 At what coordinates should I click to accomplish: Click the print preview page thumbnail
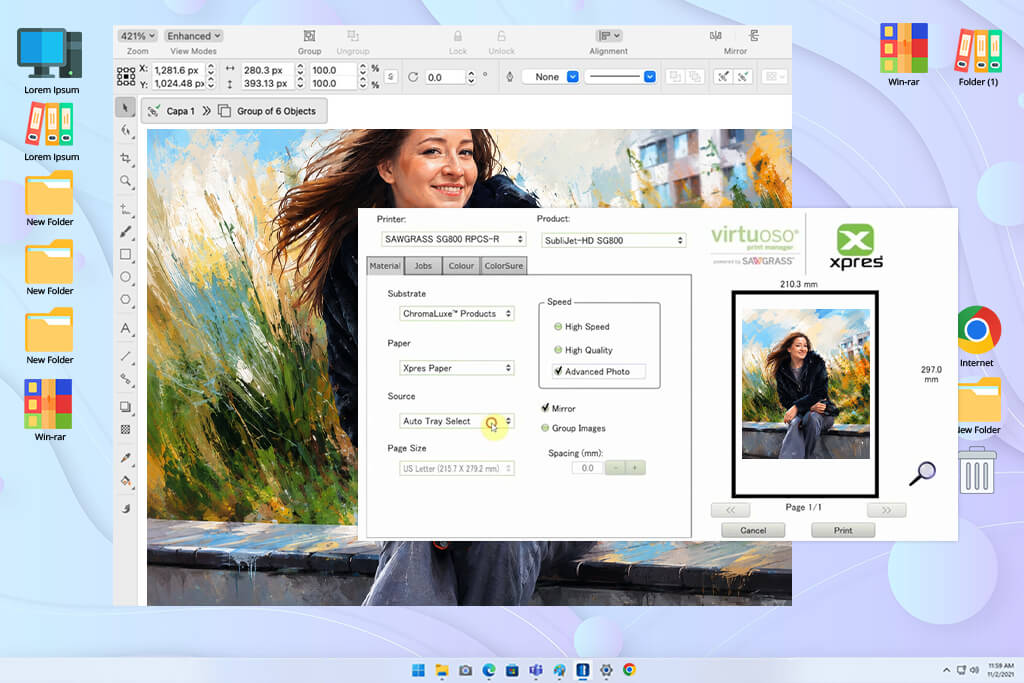point(805,394)
